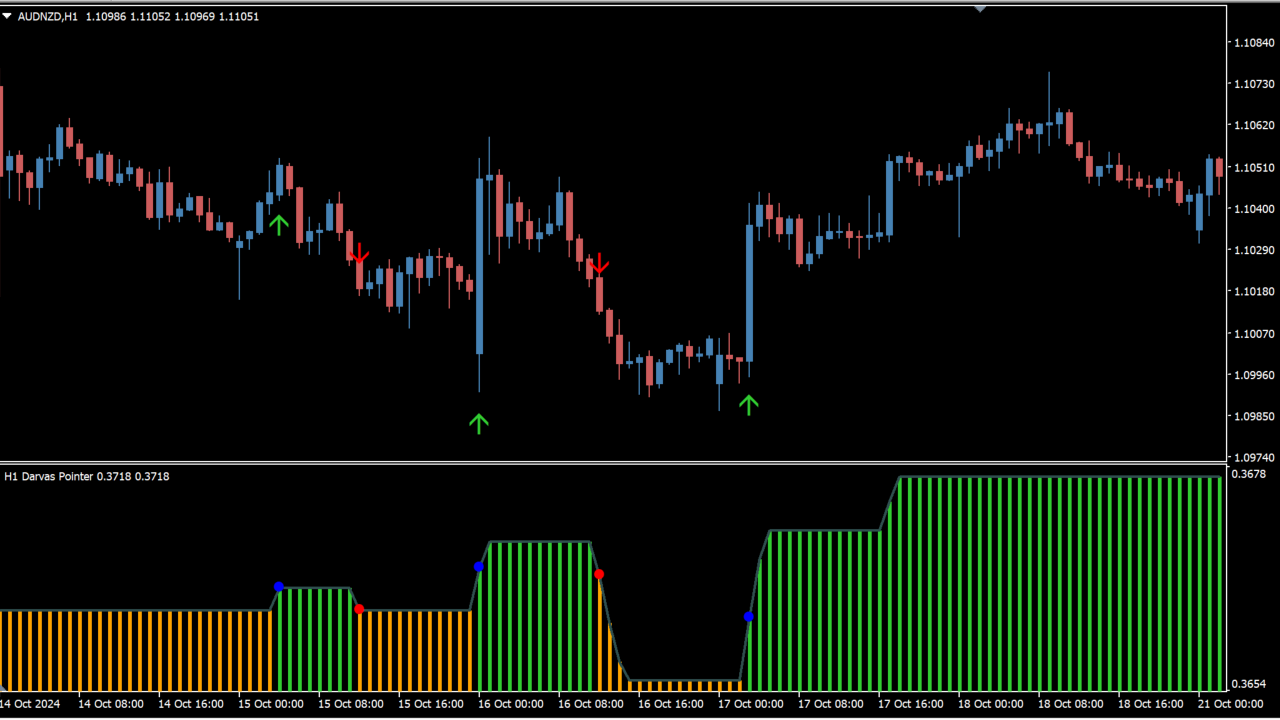Click the 1.10510 price level on the axis
This screenshot has height=720, width=1280.
[1254, 168]
